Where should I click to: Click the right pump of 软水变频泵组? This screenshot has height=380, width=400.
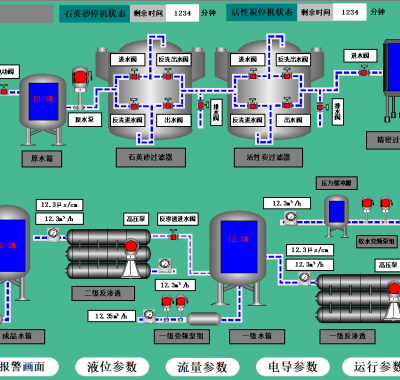click(x=385, y=208)
